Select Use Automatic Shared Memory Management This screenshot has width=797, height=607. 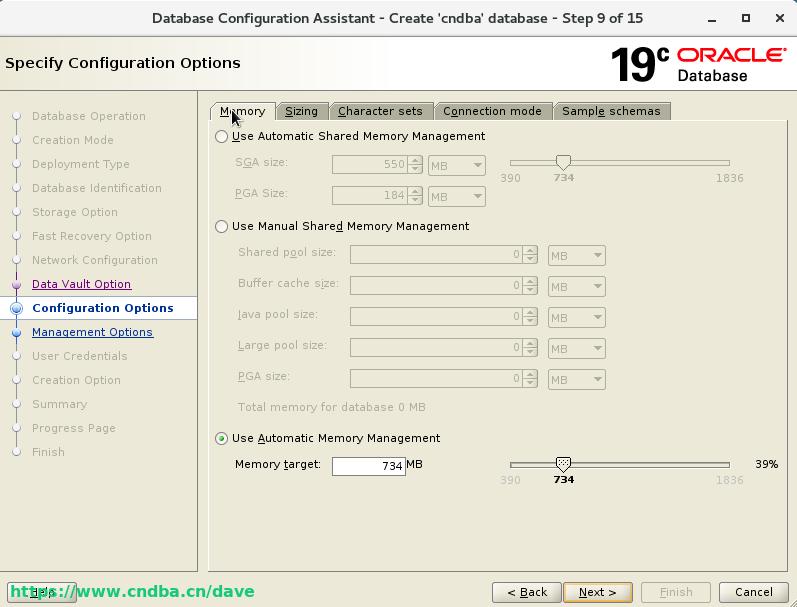pyautogui.click(x=222, y=136)
